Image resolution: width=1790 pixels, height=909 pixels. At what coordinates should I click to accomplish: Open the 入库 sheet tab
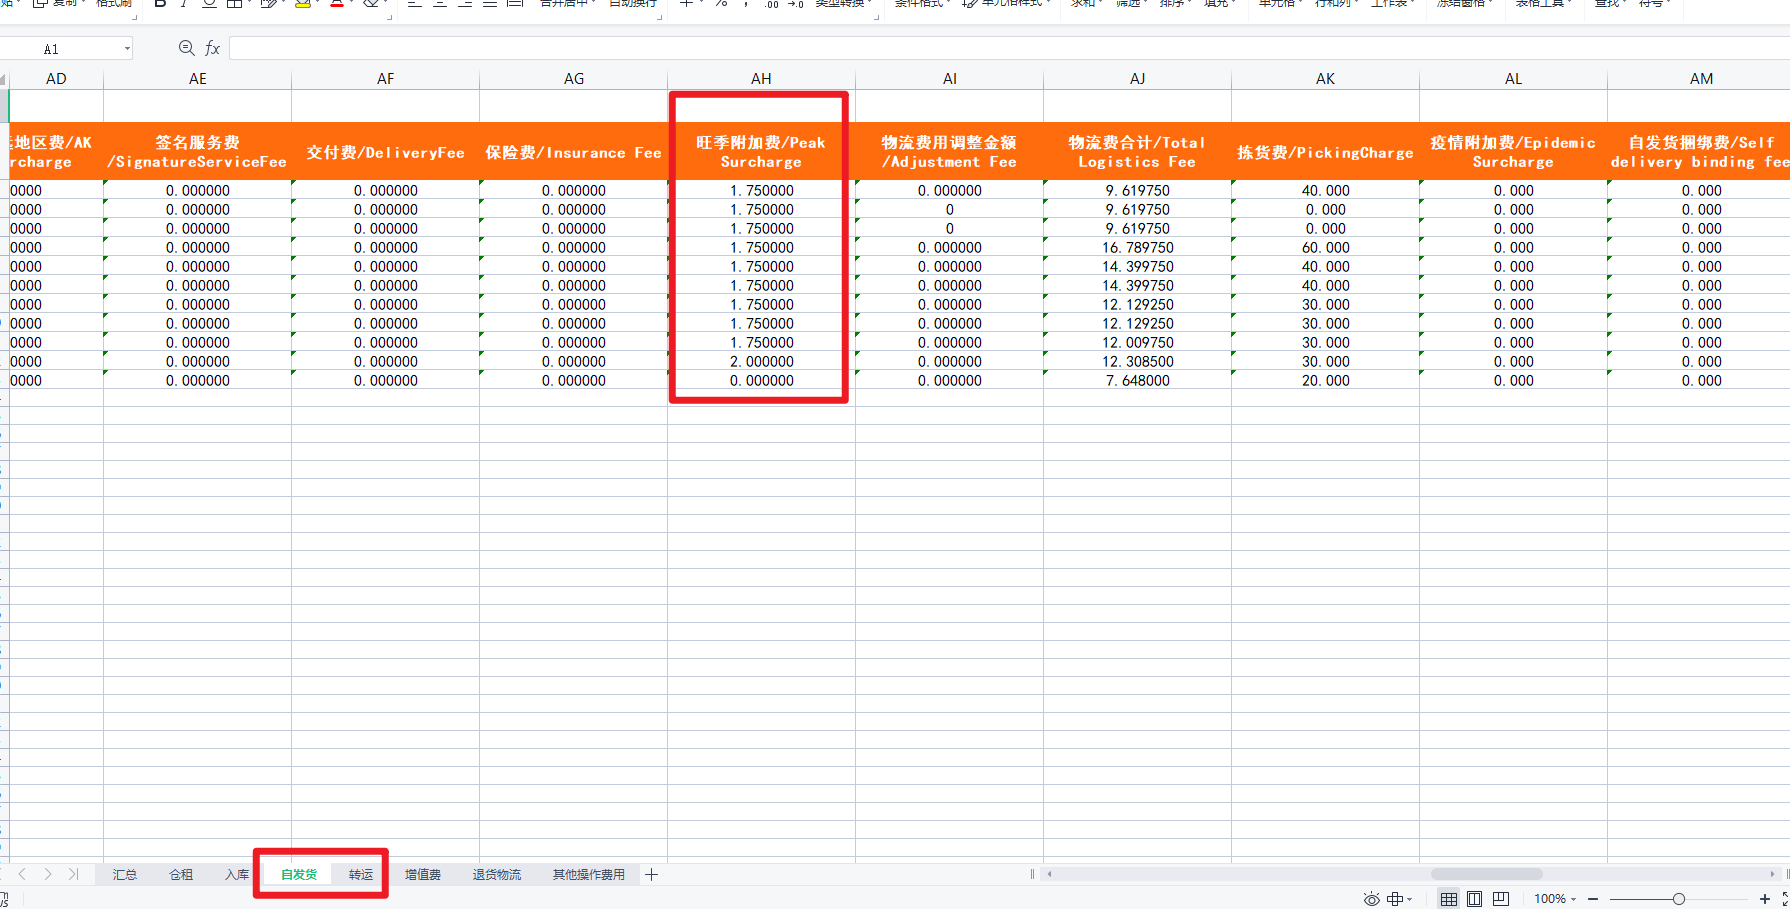[x=237, y=875]
